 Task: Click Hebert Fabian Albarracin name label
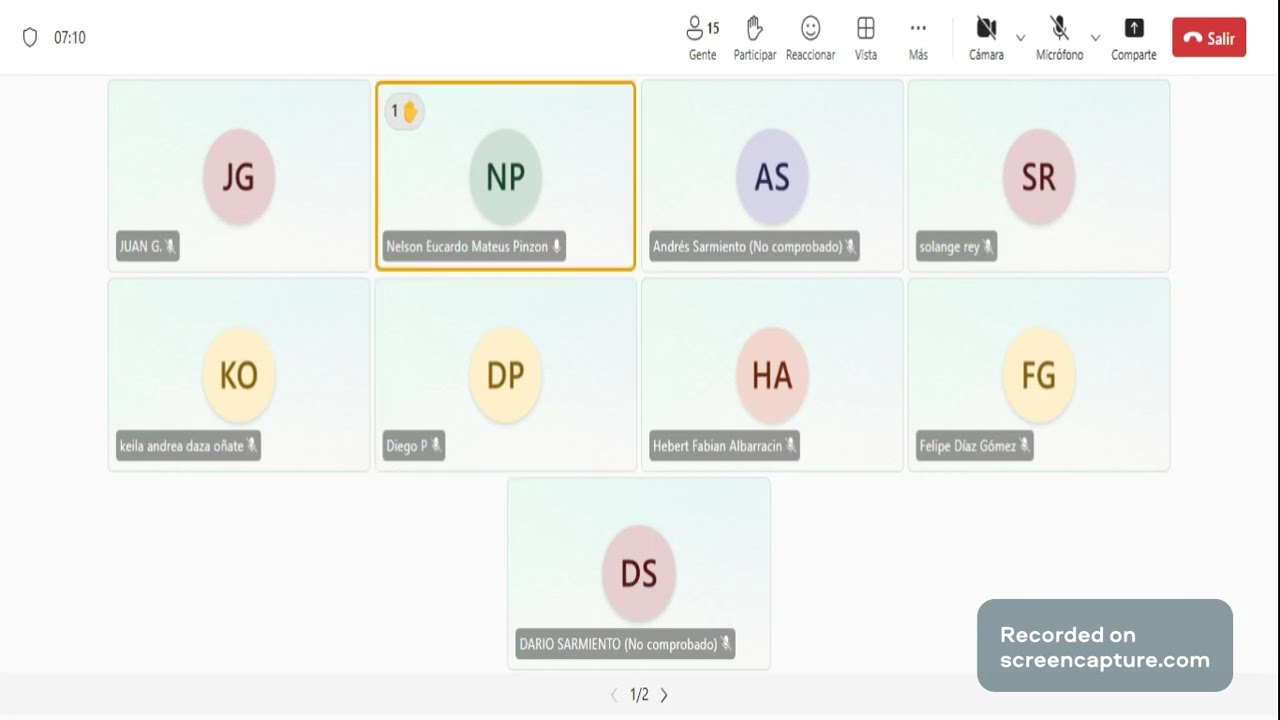[724, 445]
